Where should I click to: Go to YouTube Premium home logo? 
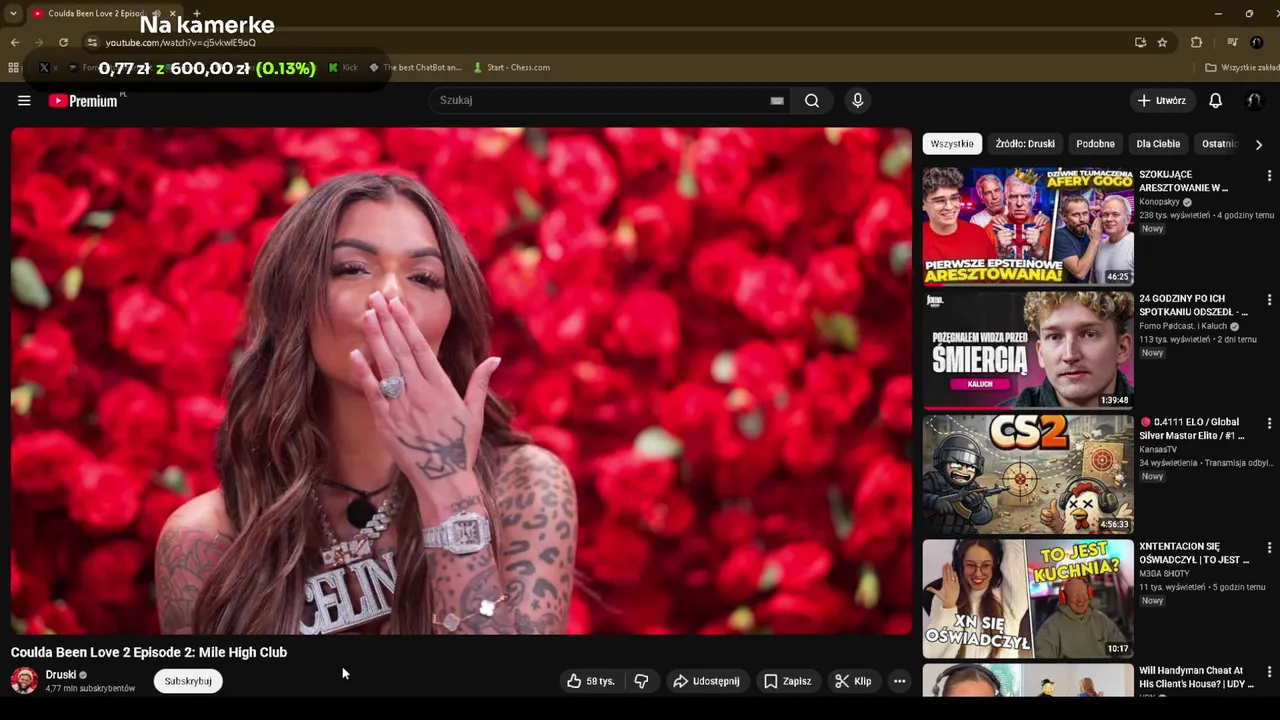tap(84, 100)
